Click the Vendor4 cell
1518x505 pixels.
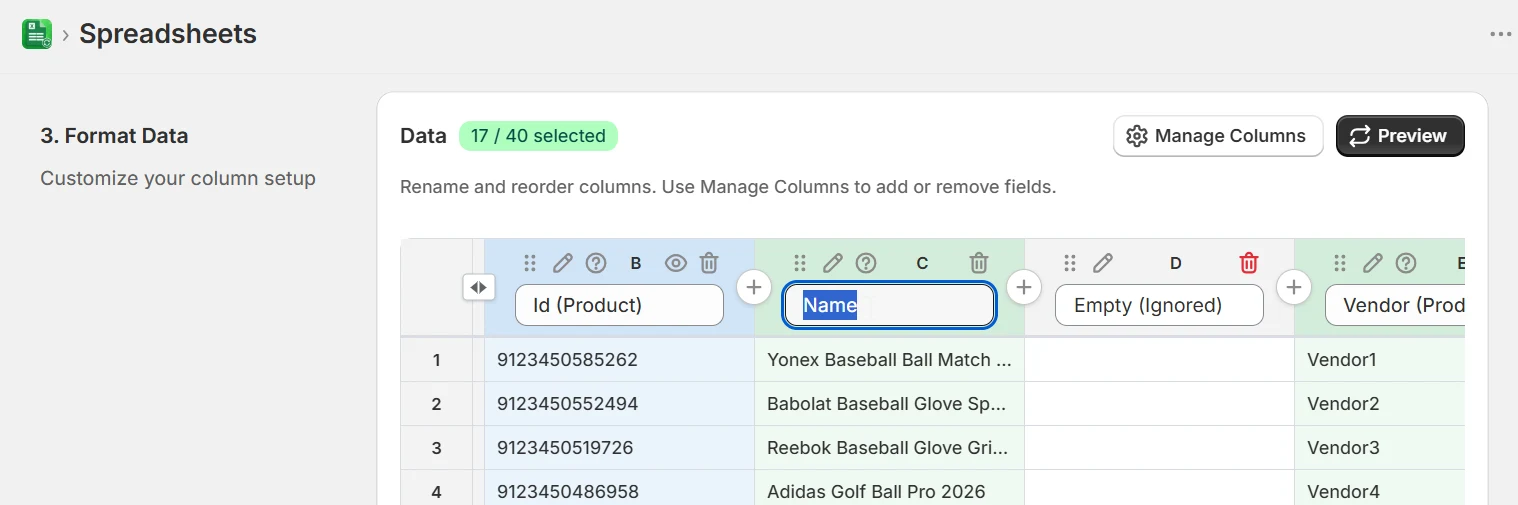[x=1380, y=488]
